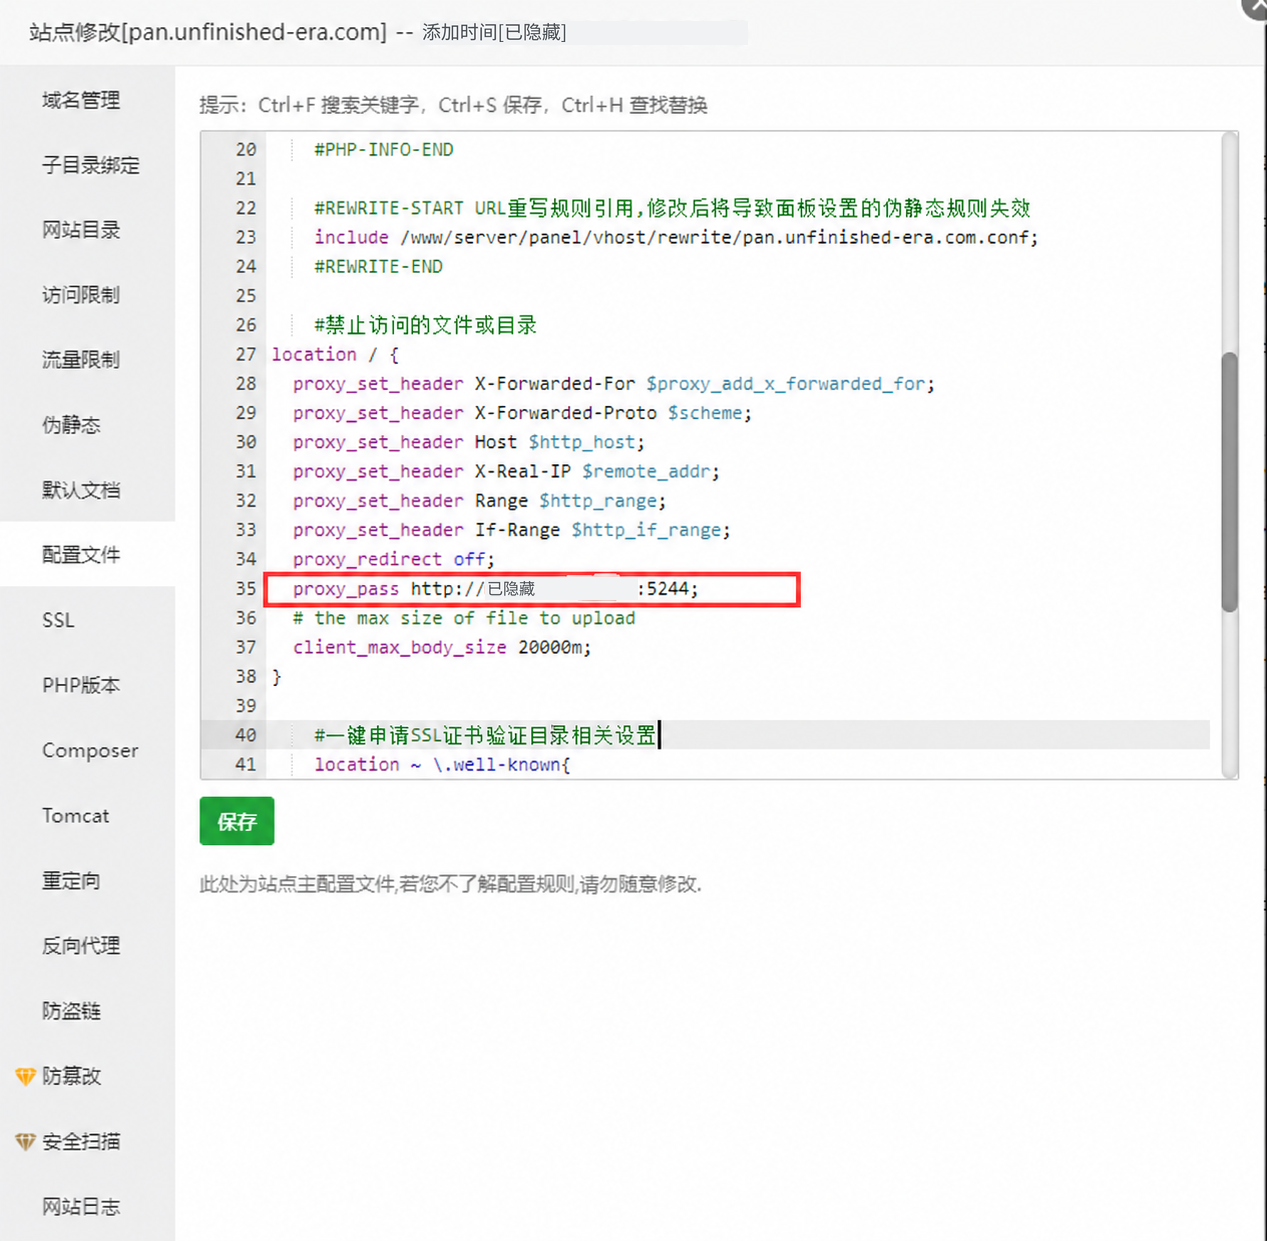The width and height of the screenshot is (1267, 1241).
Task: Select the 默认文档 tab
Action: pos(87,490)
